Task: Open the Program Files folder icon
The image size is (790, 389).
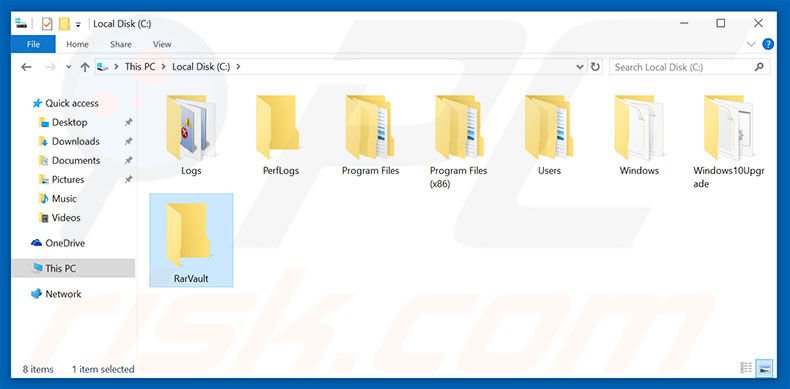Action: [370, 127]
